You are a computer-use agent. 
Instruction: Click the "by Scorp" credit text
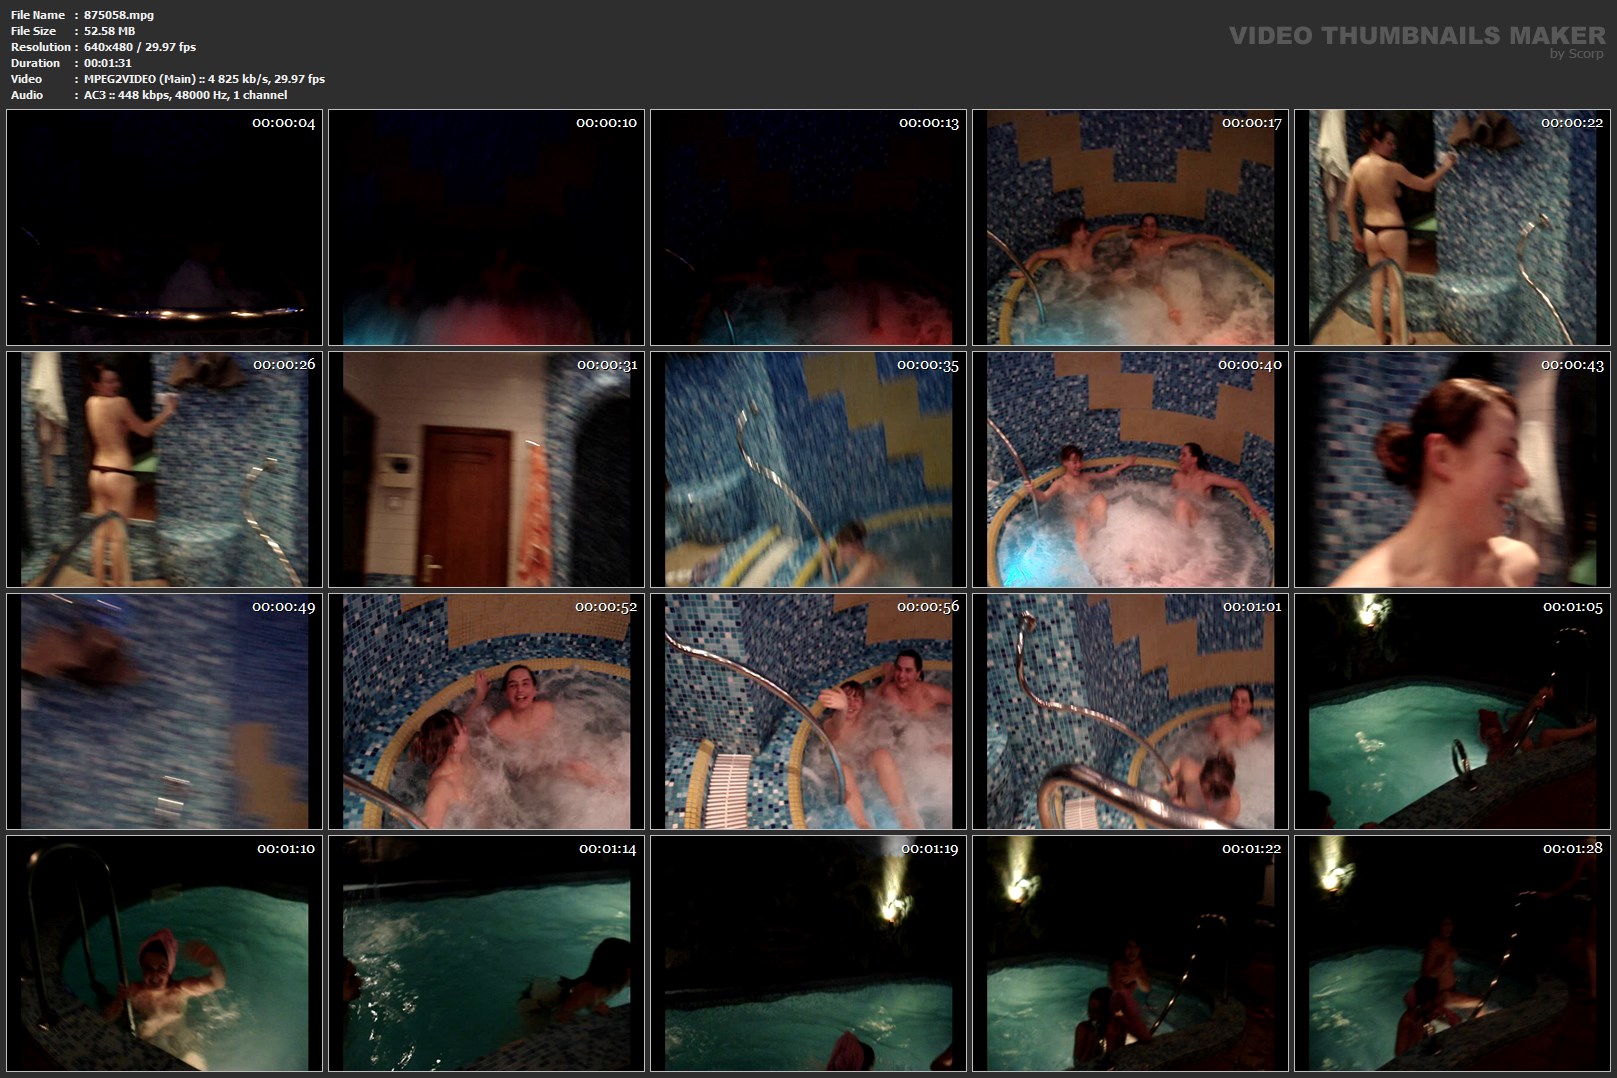pos(1576,54)
